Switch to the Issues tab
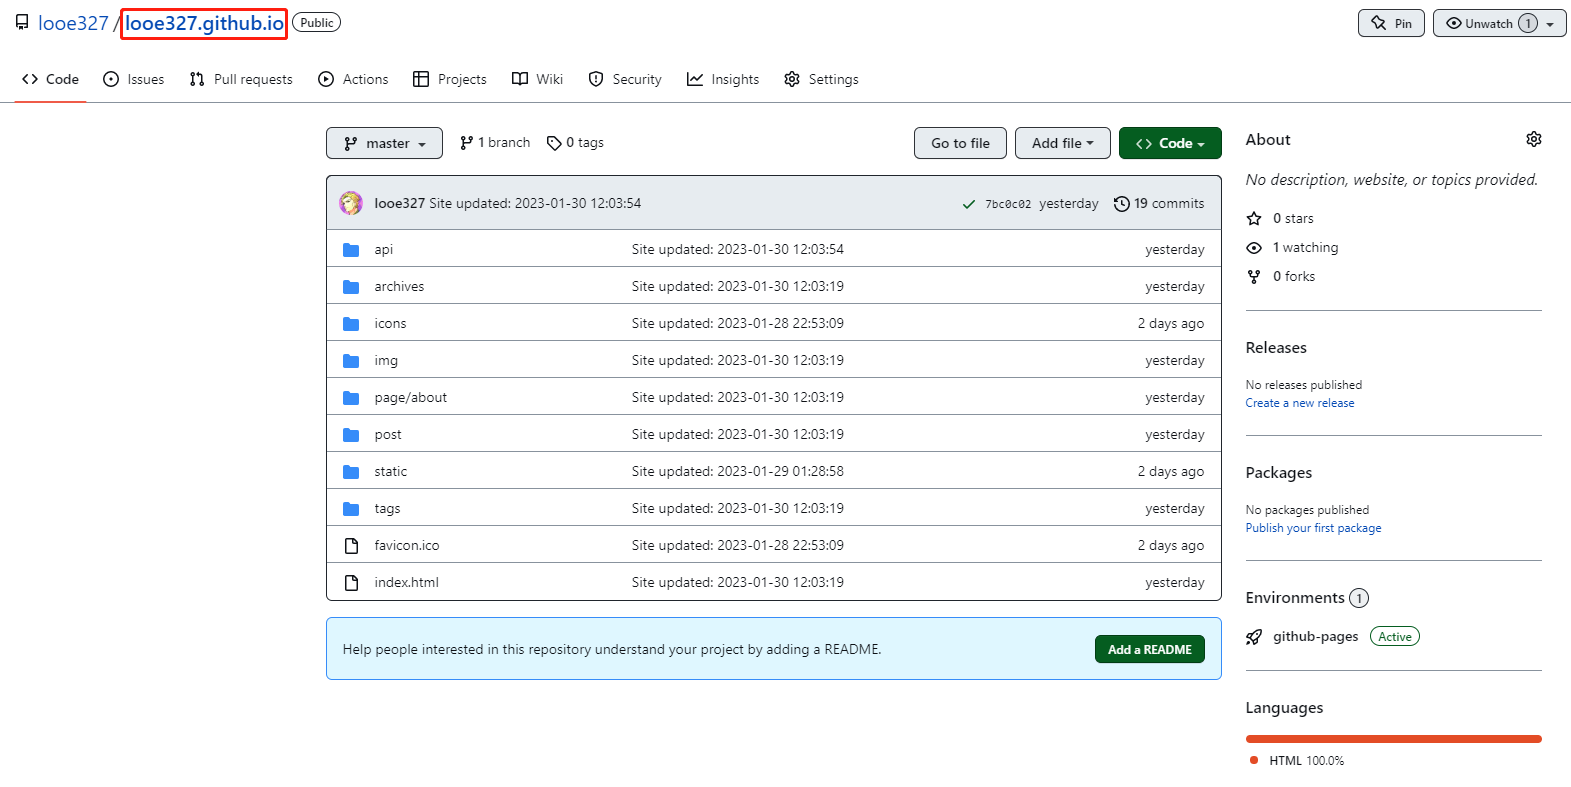This screenshot has width=1571, height=787. pos(134,79)
